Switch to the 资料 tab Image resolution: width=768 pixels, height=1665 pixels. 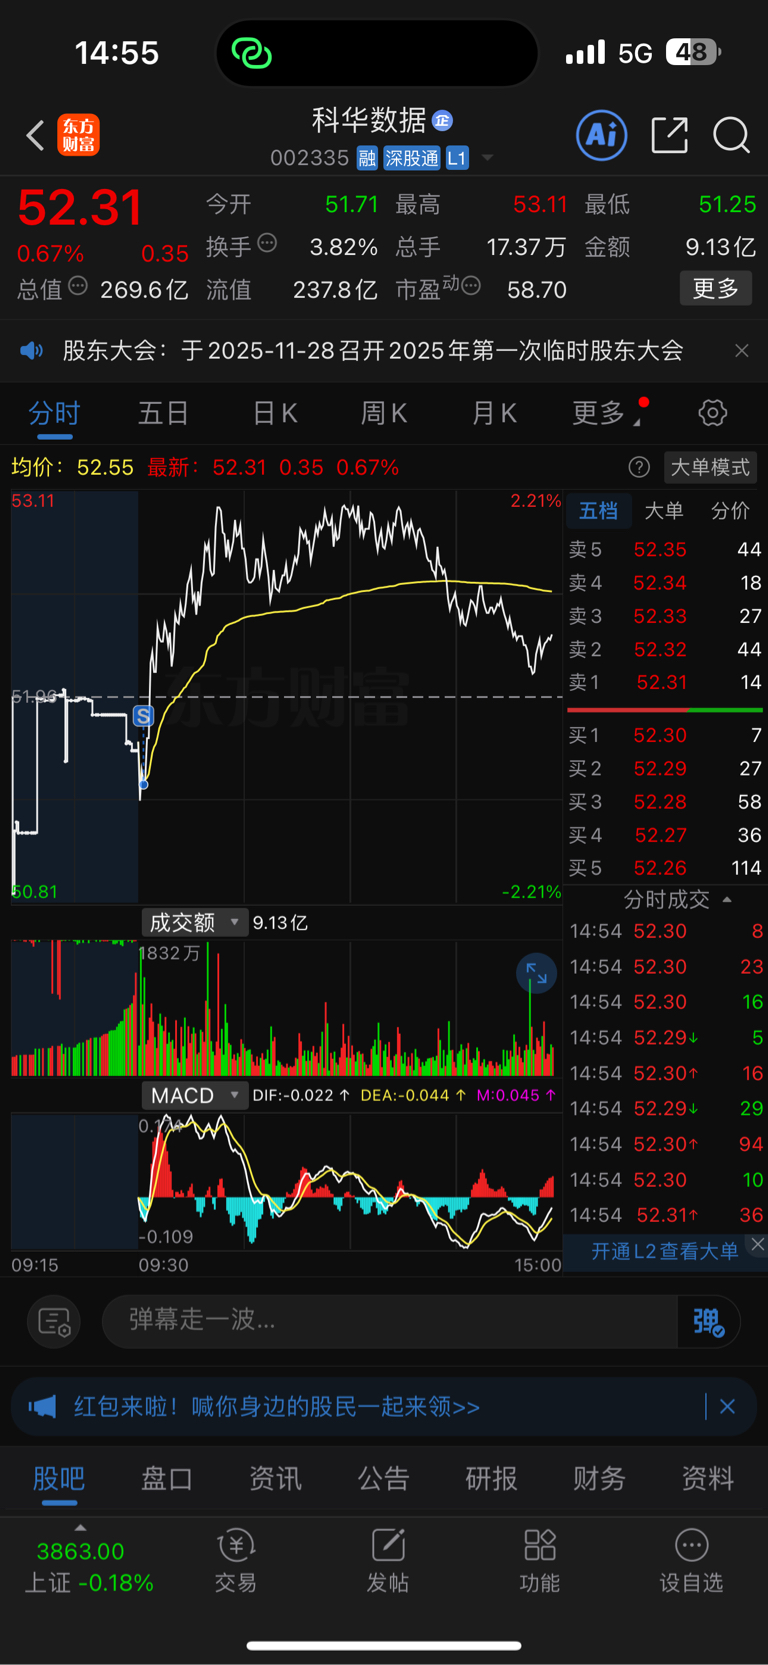pos(707,1479)
